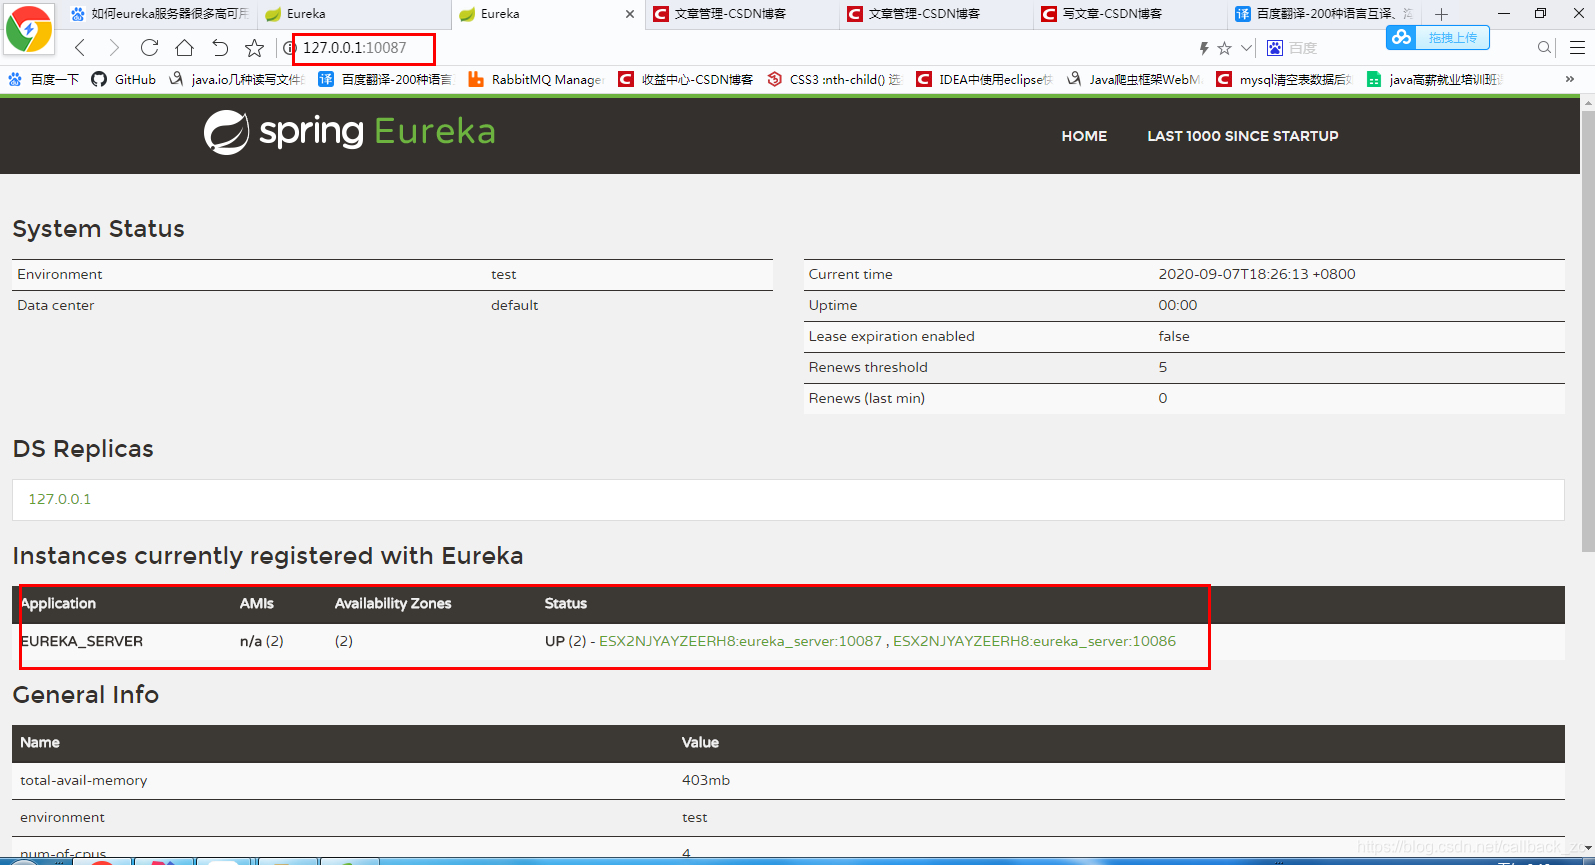Expand the address bar dropdown chevron
1595x865 pixels.
point(1246,48)
